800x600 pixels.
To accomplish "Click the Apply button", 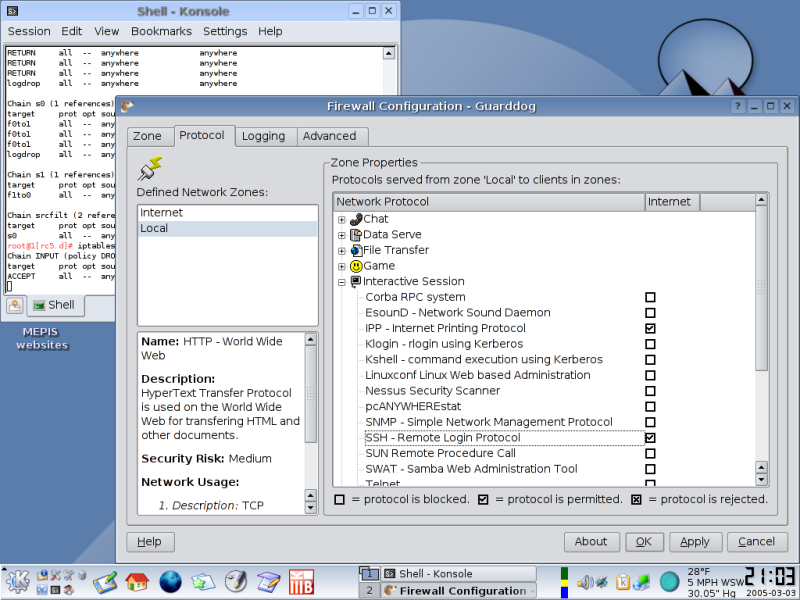I will point(694,542).
